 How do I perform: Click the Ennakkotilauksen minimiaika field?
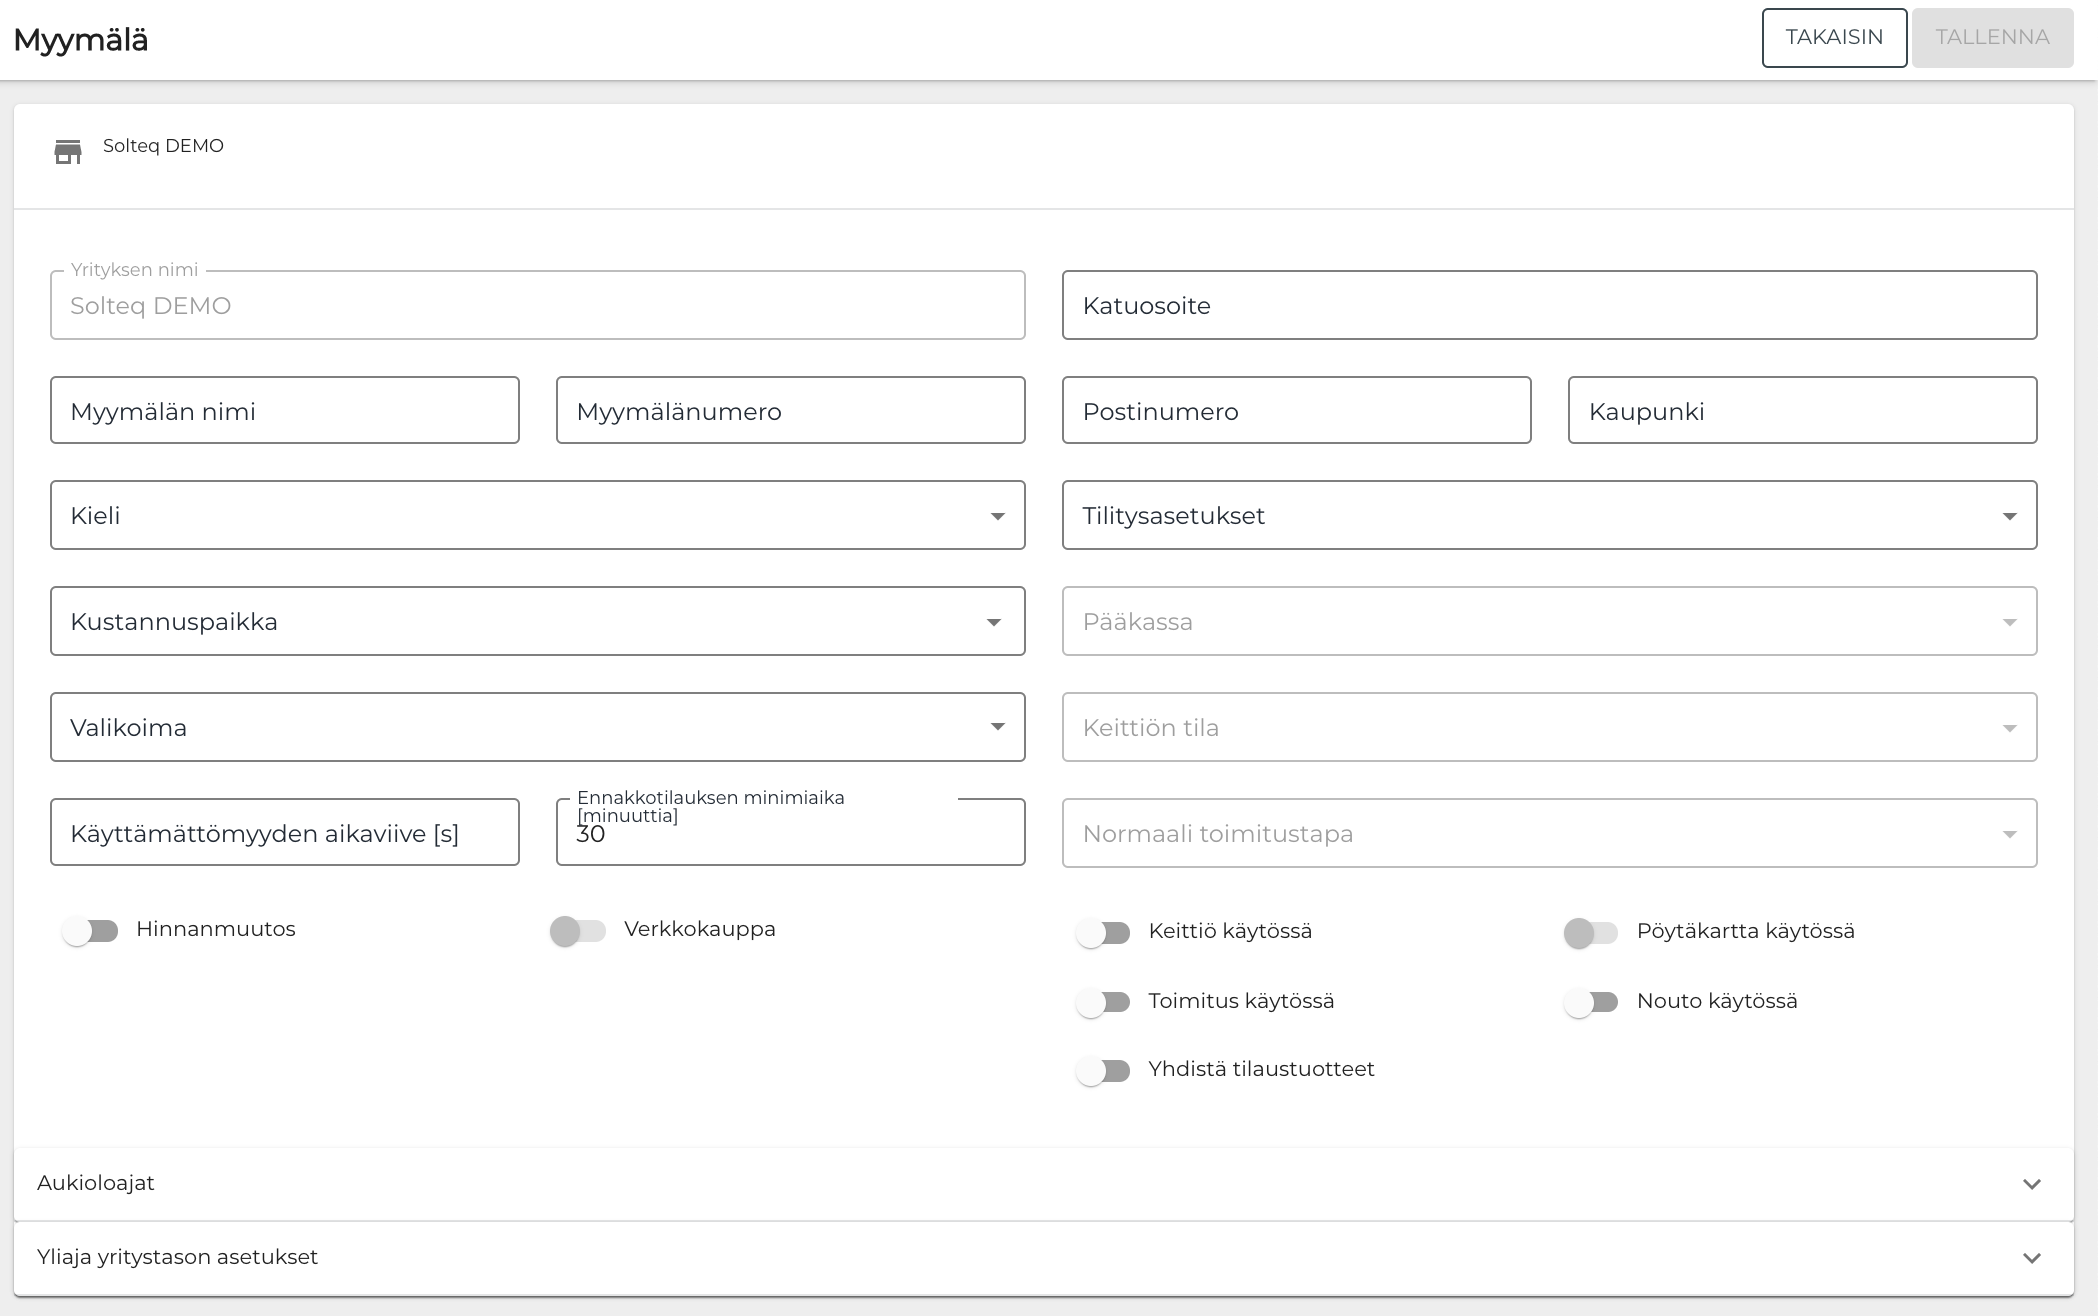(x=790, y=836)
